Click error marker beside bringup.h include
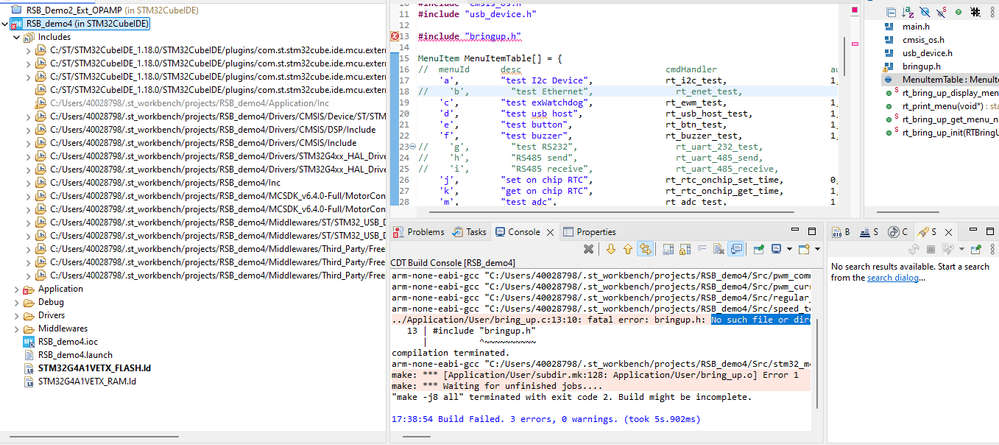 click(395, 36)
